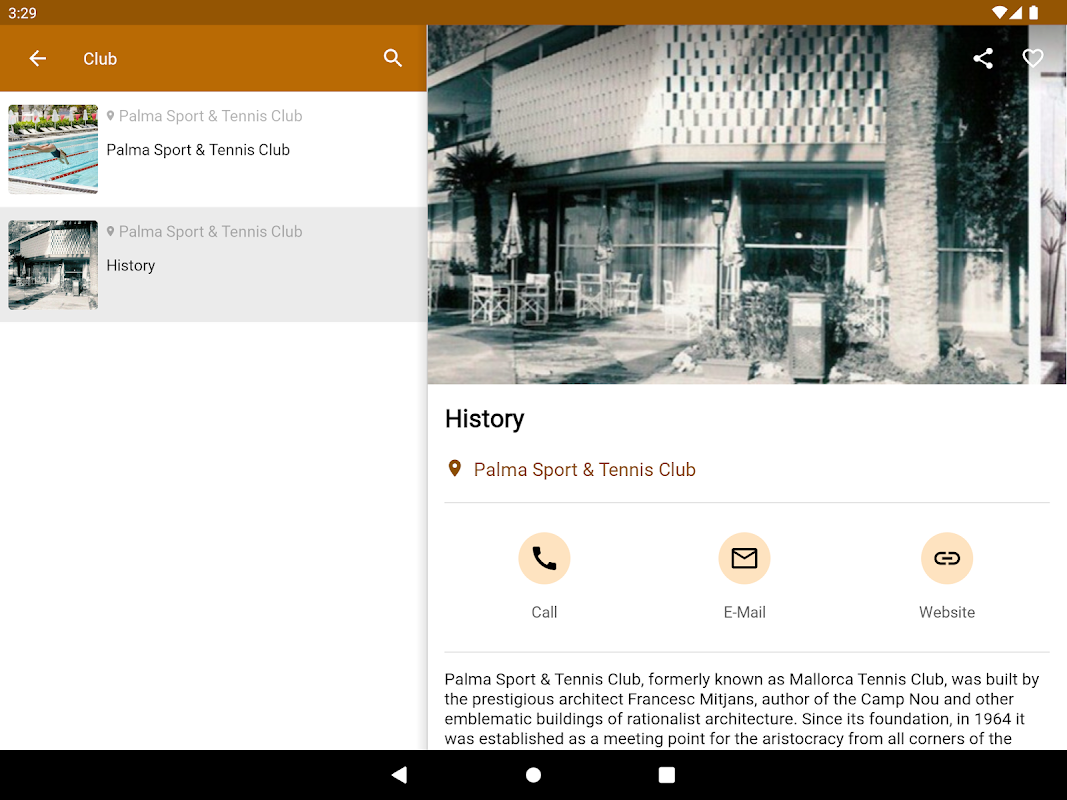Open the Website link icon

947,559
